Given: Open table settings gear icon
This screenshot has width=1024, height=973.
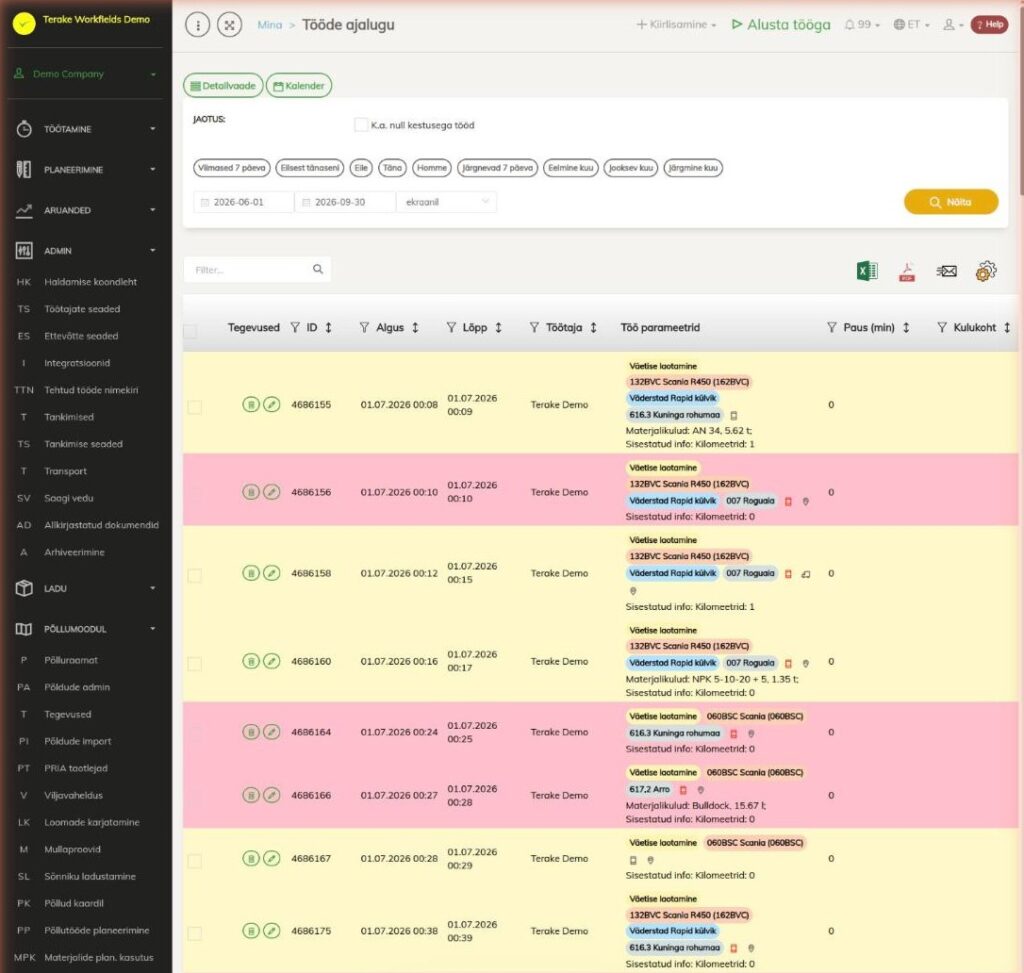Looking at the screenshot, I should tap(986, 270).
